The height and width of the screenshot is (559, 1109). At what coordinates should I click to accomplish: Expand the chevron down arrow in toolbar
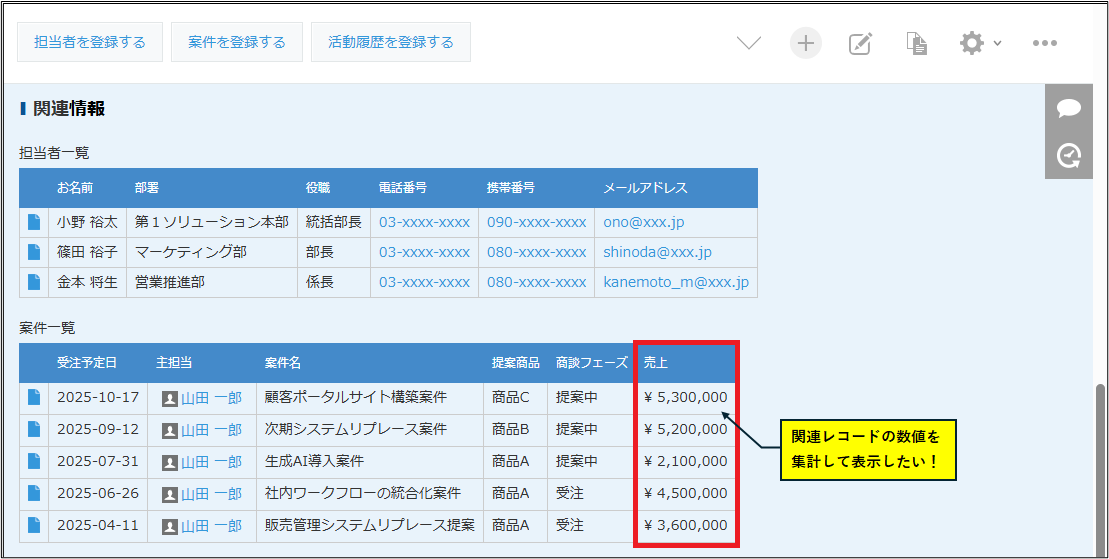click(x=749, y=43)
